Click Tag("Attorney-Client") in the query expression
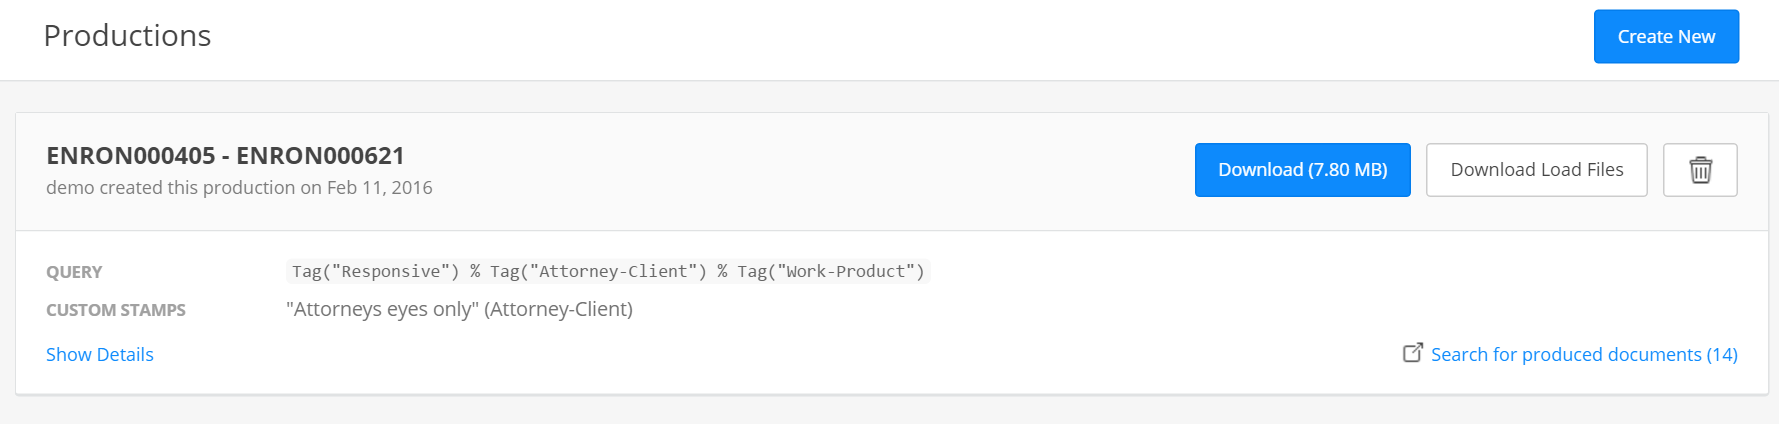 pos(598,272)
